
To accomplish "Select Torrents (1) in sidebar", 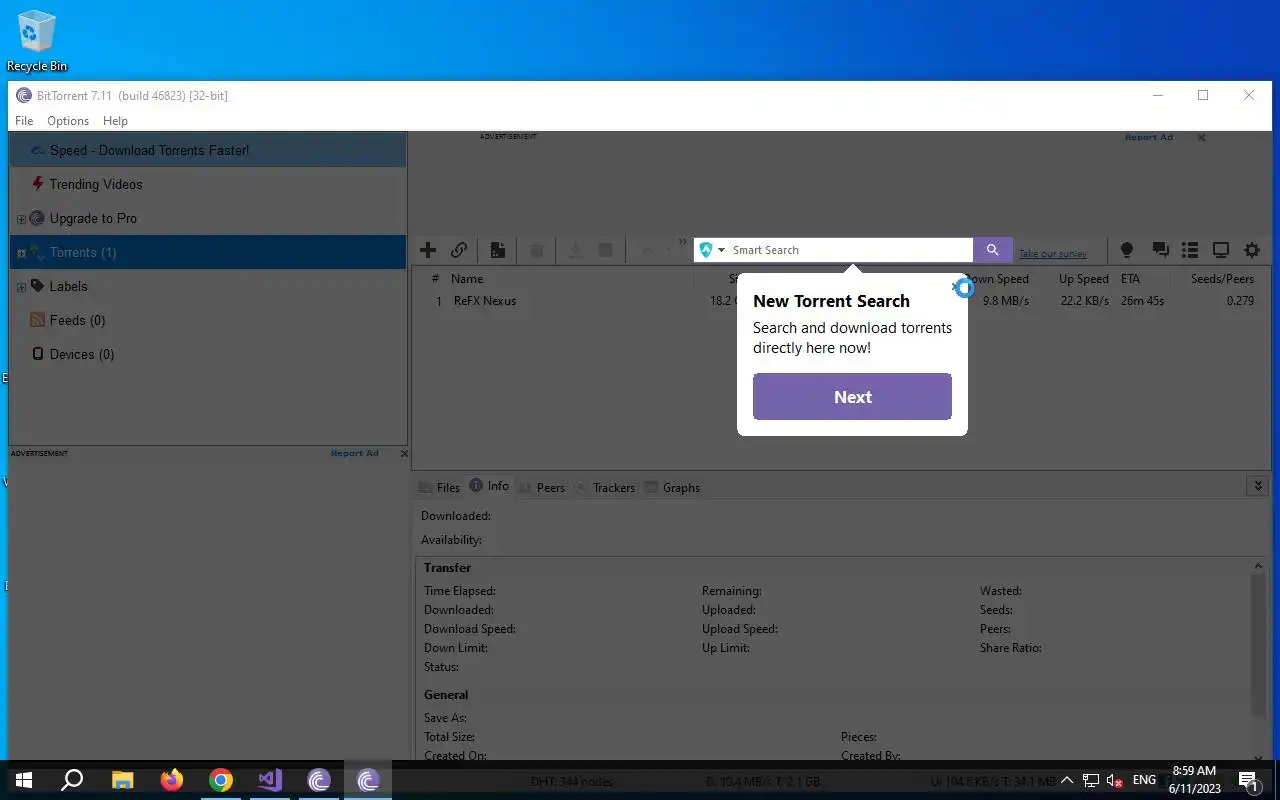I will pyautogui.click(x=208, y=252).
